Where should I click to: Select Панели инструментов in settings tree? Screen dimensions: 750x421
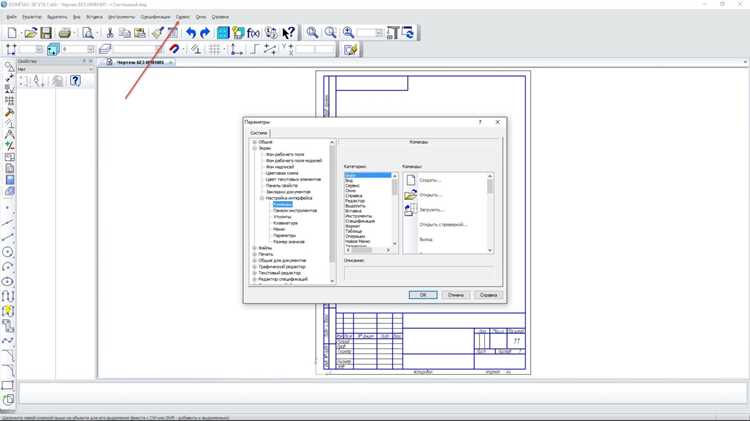point(295,210)
